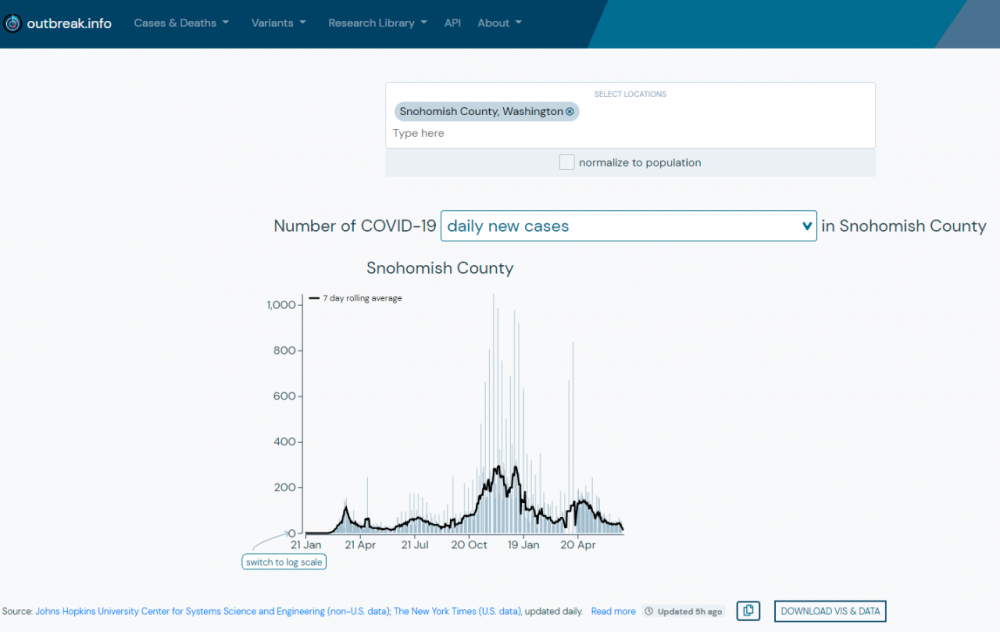The image size is (1000, 632).
Task: Expand the Cases & Deaths menu
Action: (x=181, y=23)
